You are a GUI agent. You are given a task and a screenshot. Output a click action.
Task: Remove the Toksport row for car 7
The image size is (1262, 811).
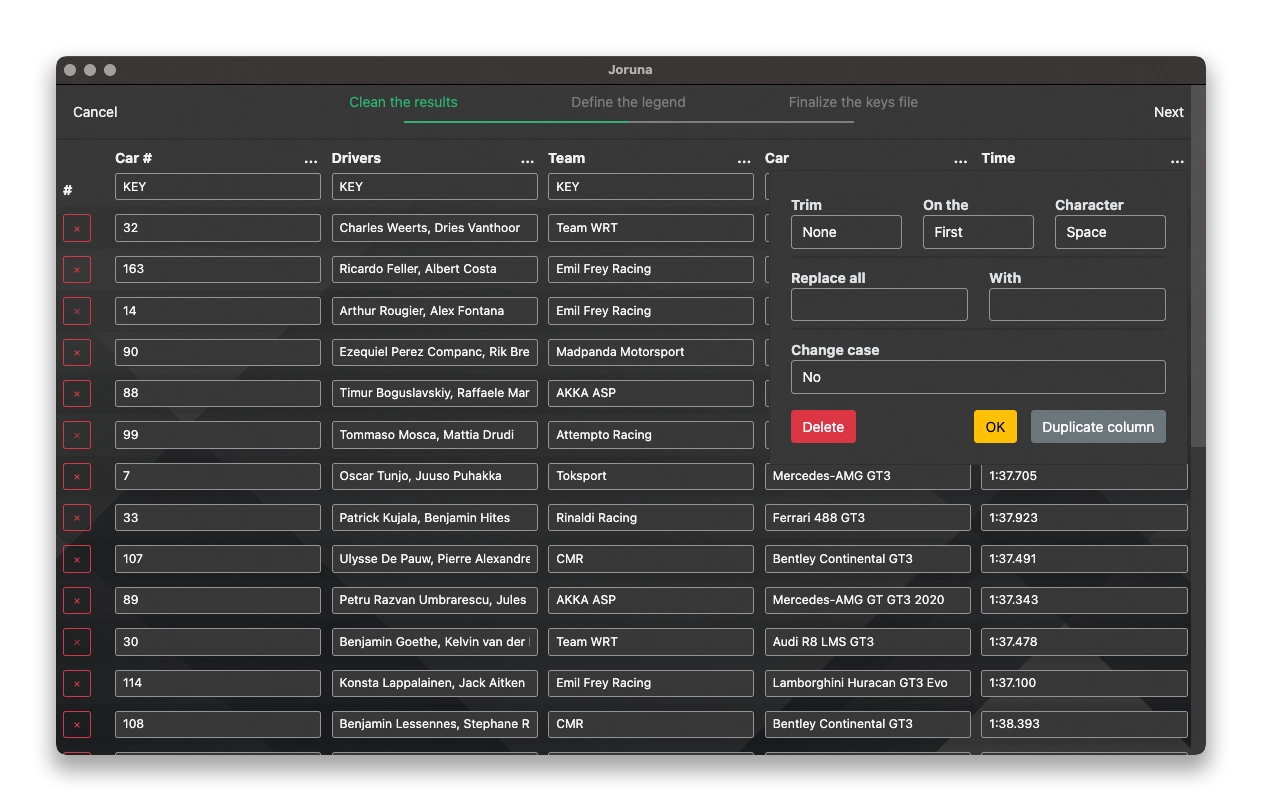point(77,476)
